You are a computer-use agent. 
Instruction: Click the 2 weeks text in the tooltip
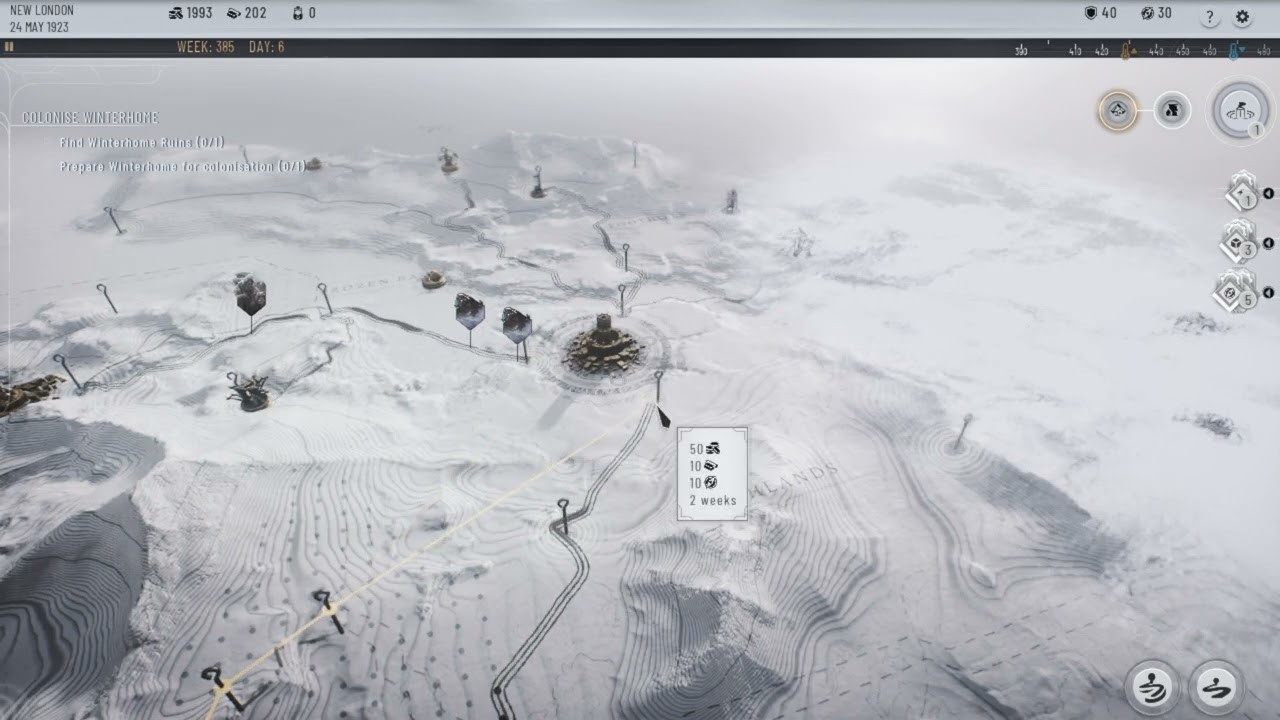pyautogui.click(x=713, y=501)
